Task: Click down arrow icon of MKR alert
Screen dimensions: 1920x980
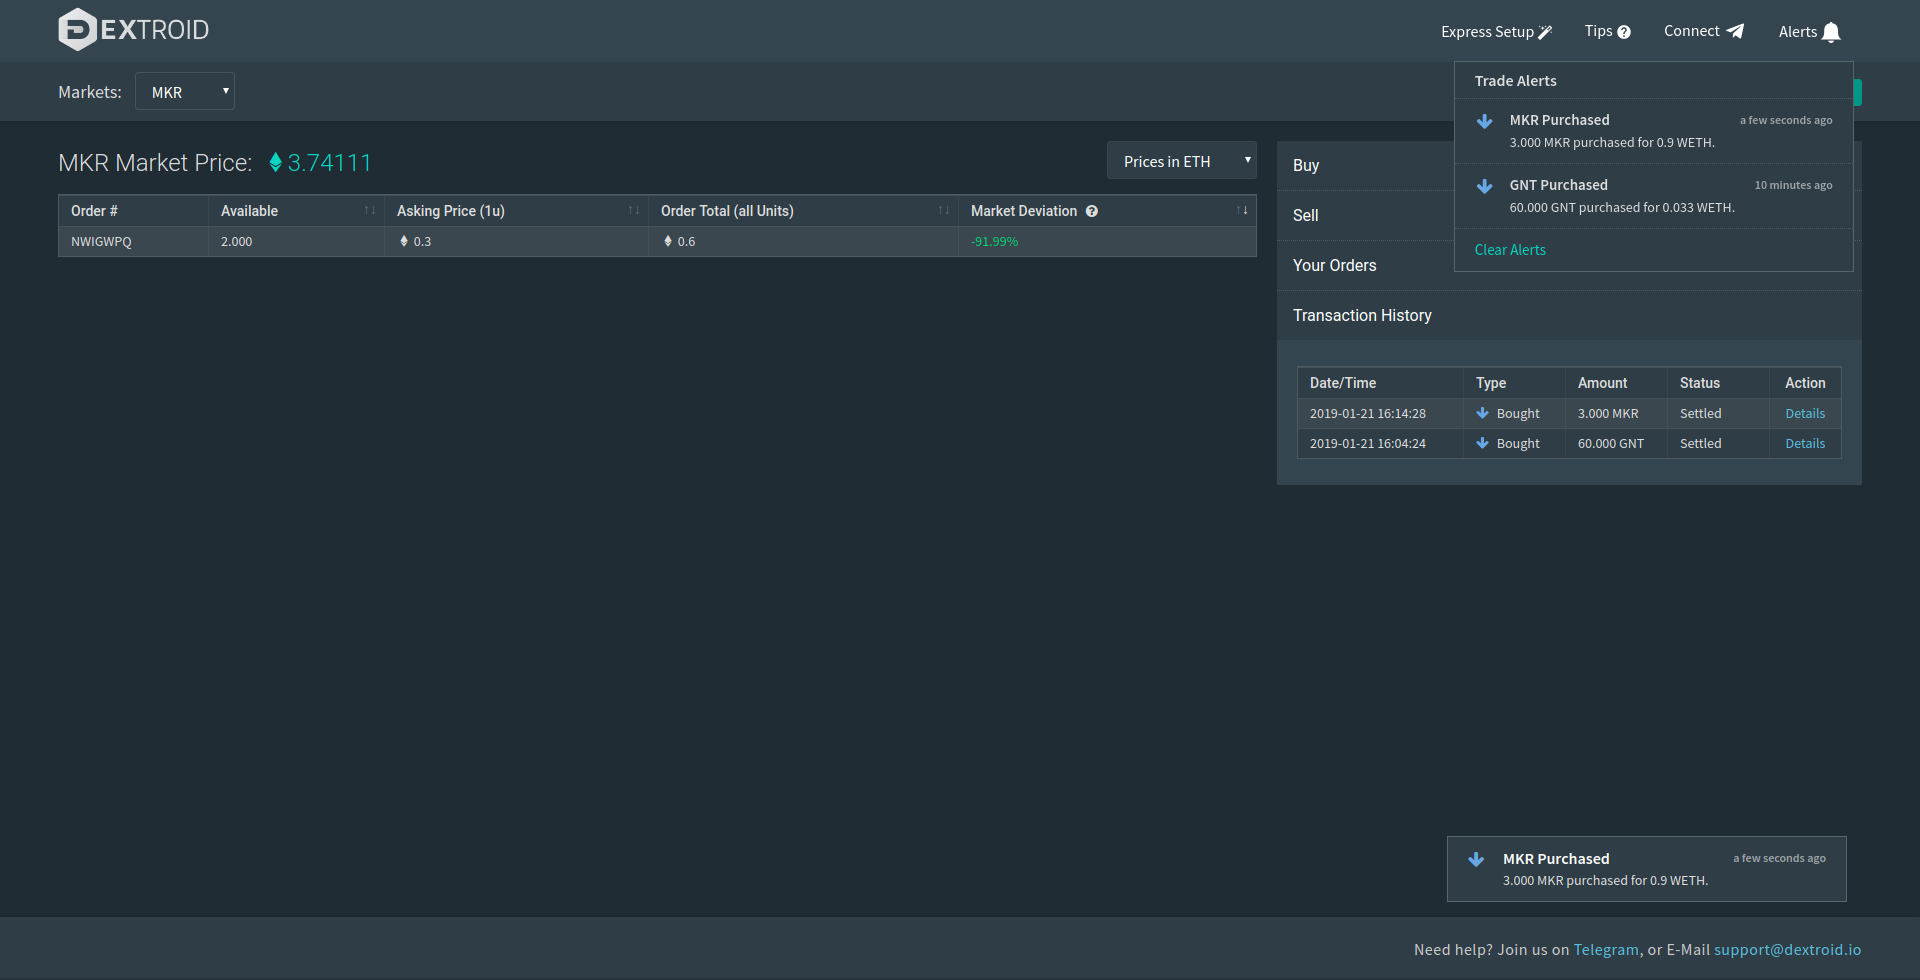Action: (1485, 121)
